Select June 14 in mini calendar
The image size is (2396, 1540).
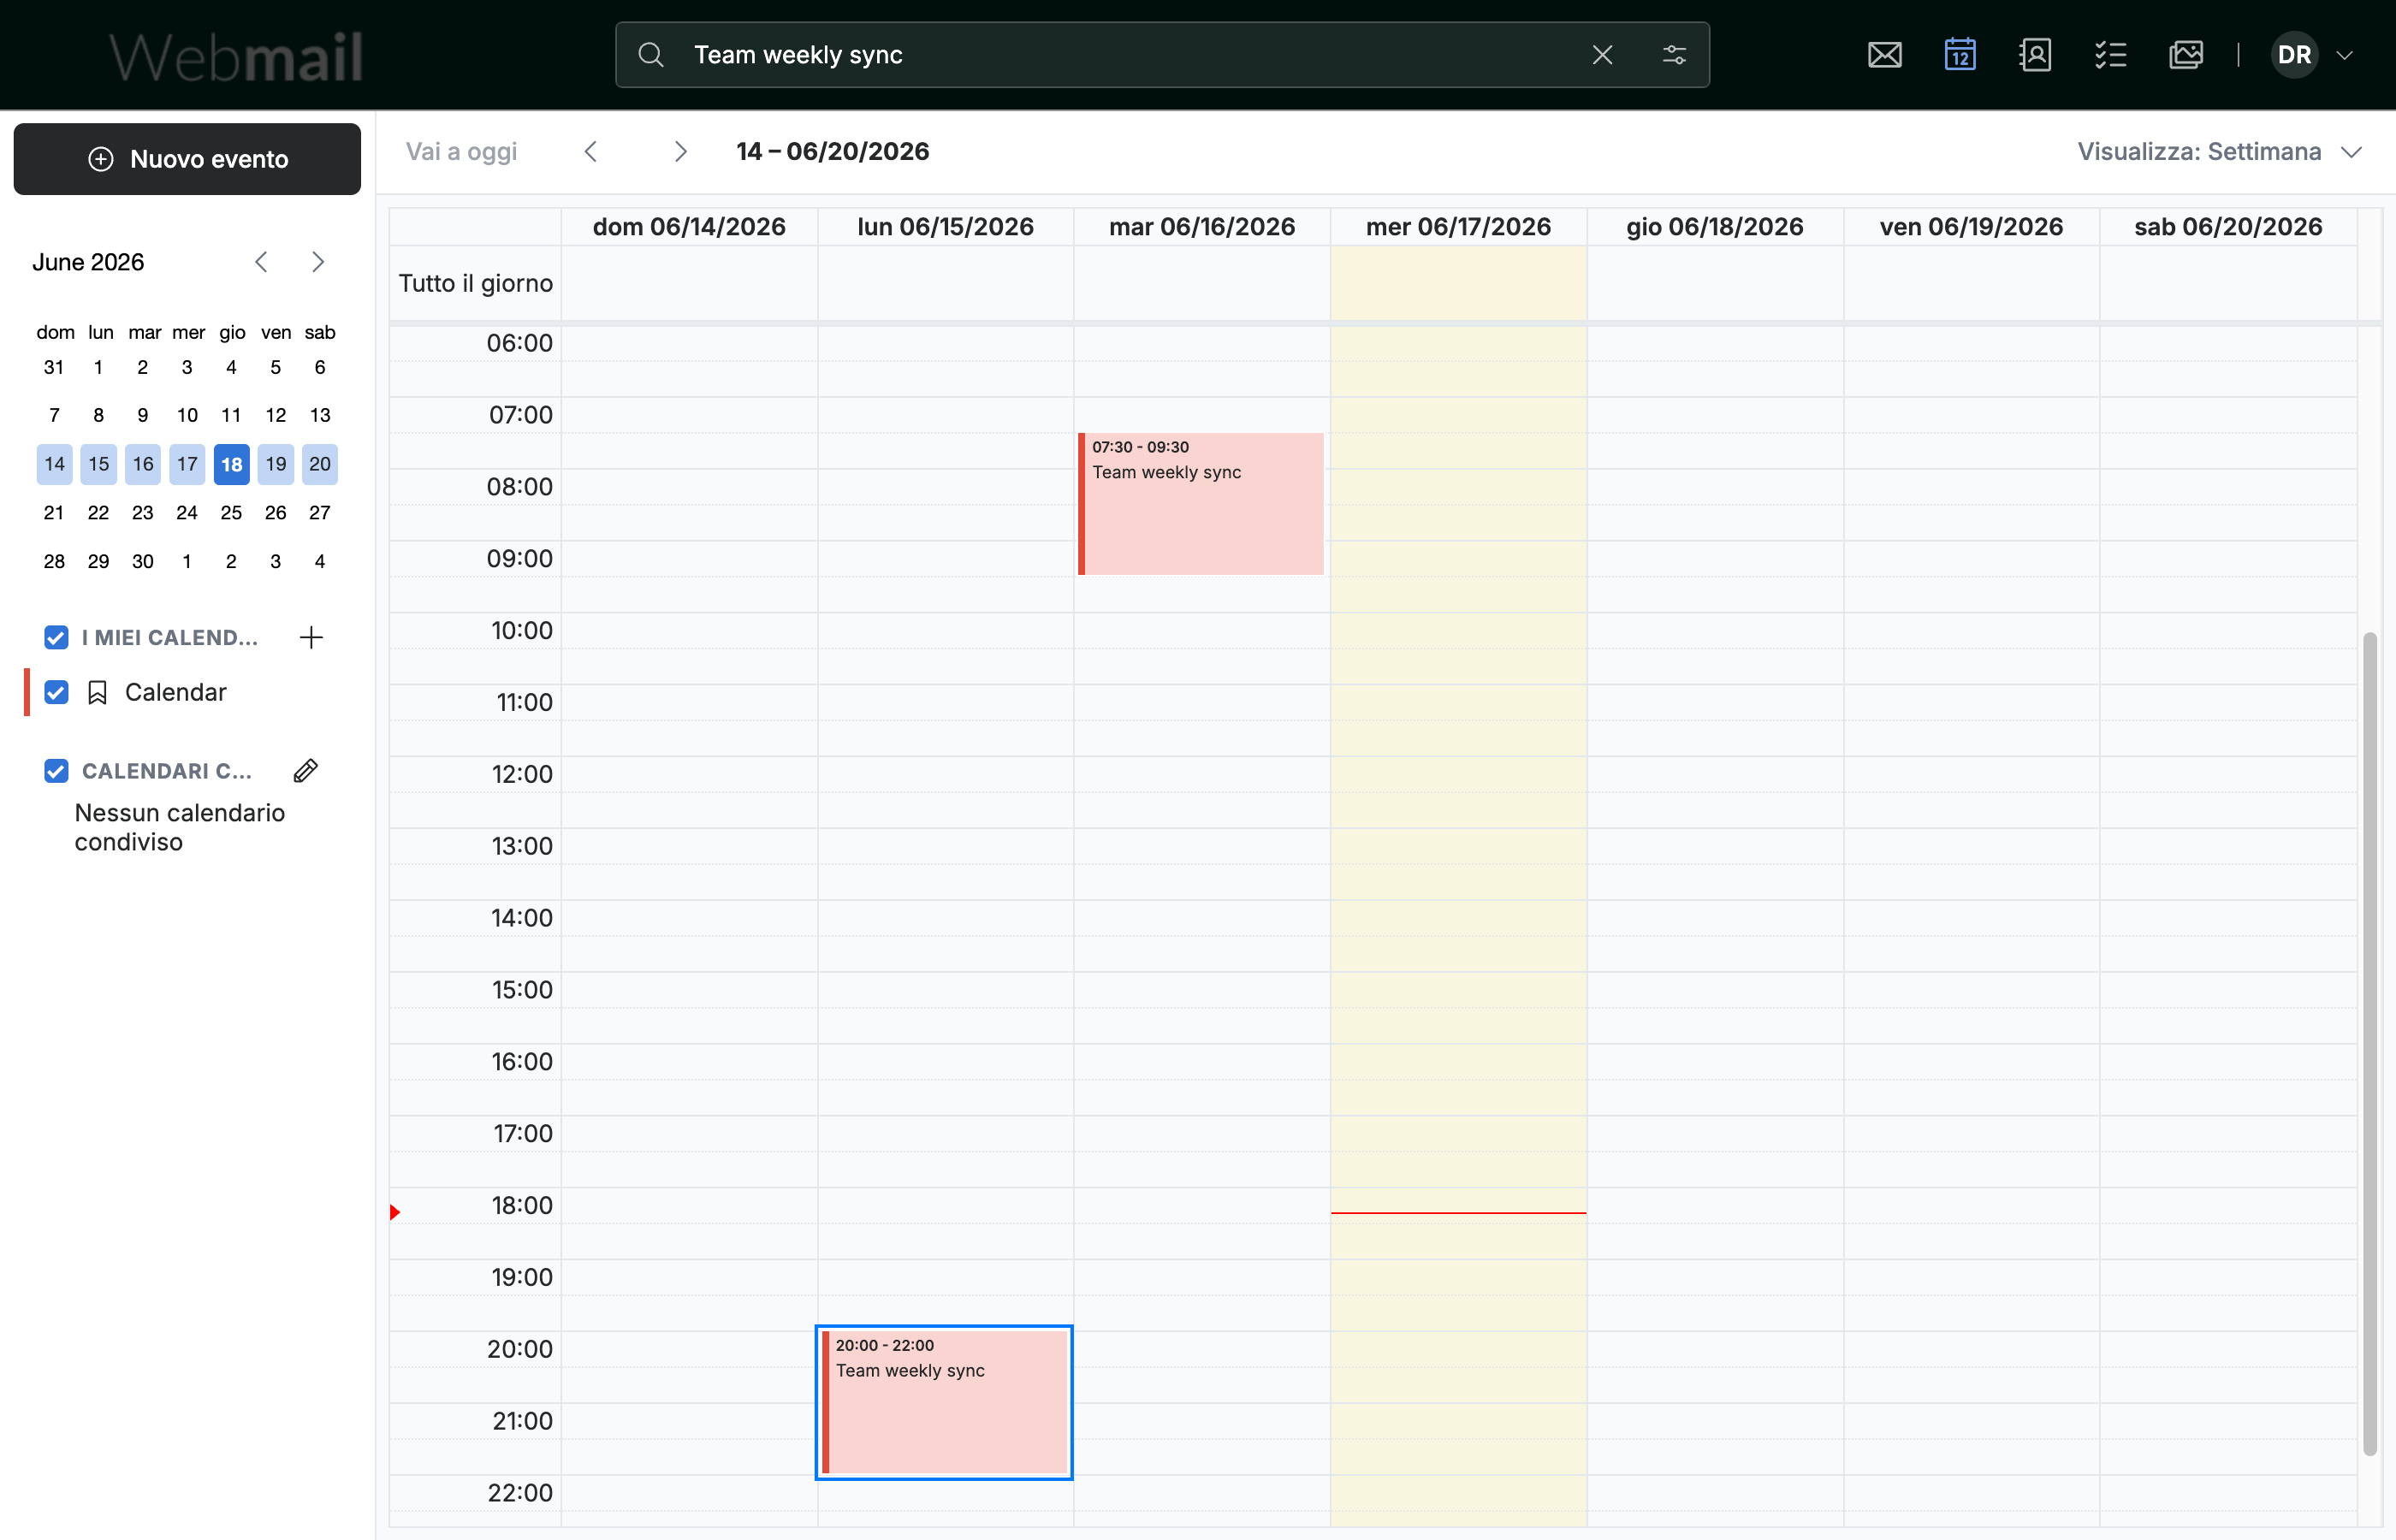coord(54,464)
